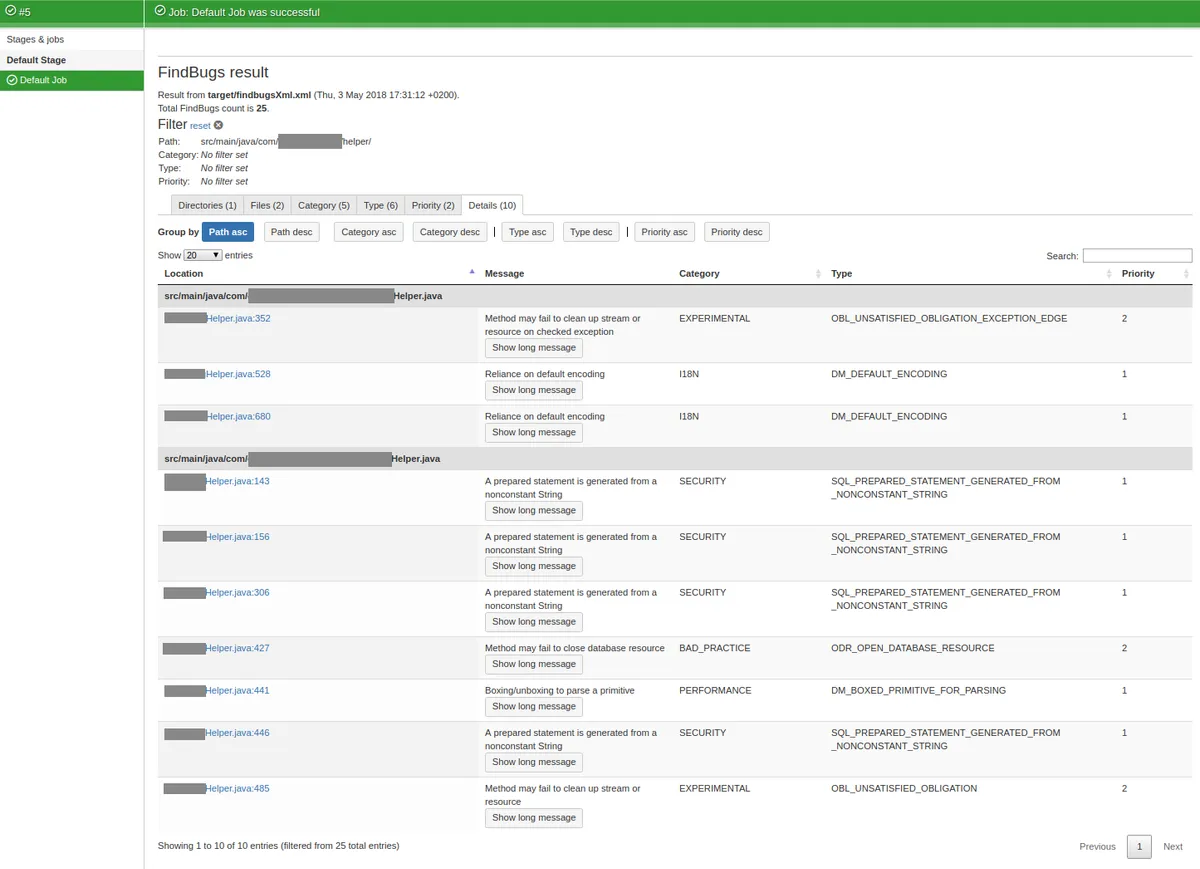The image size is (1200, 869).
Task: Show long message for Helper.java:306 row
Action: 534,621
